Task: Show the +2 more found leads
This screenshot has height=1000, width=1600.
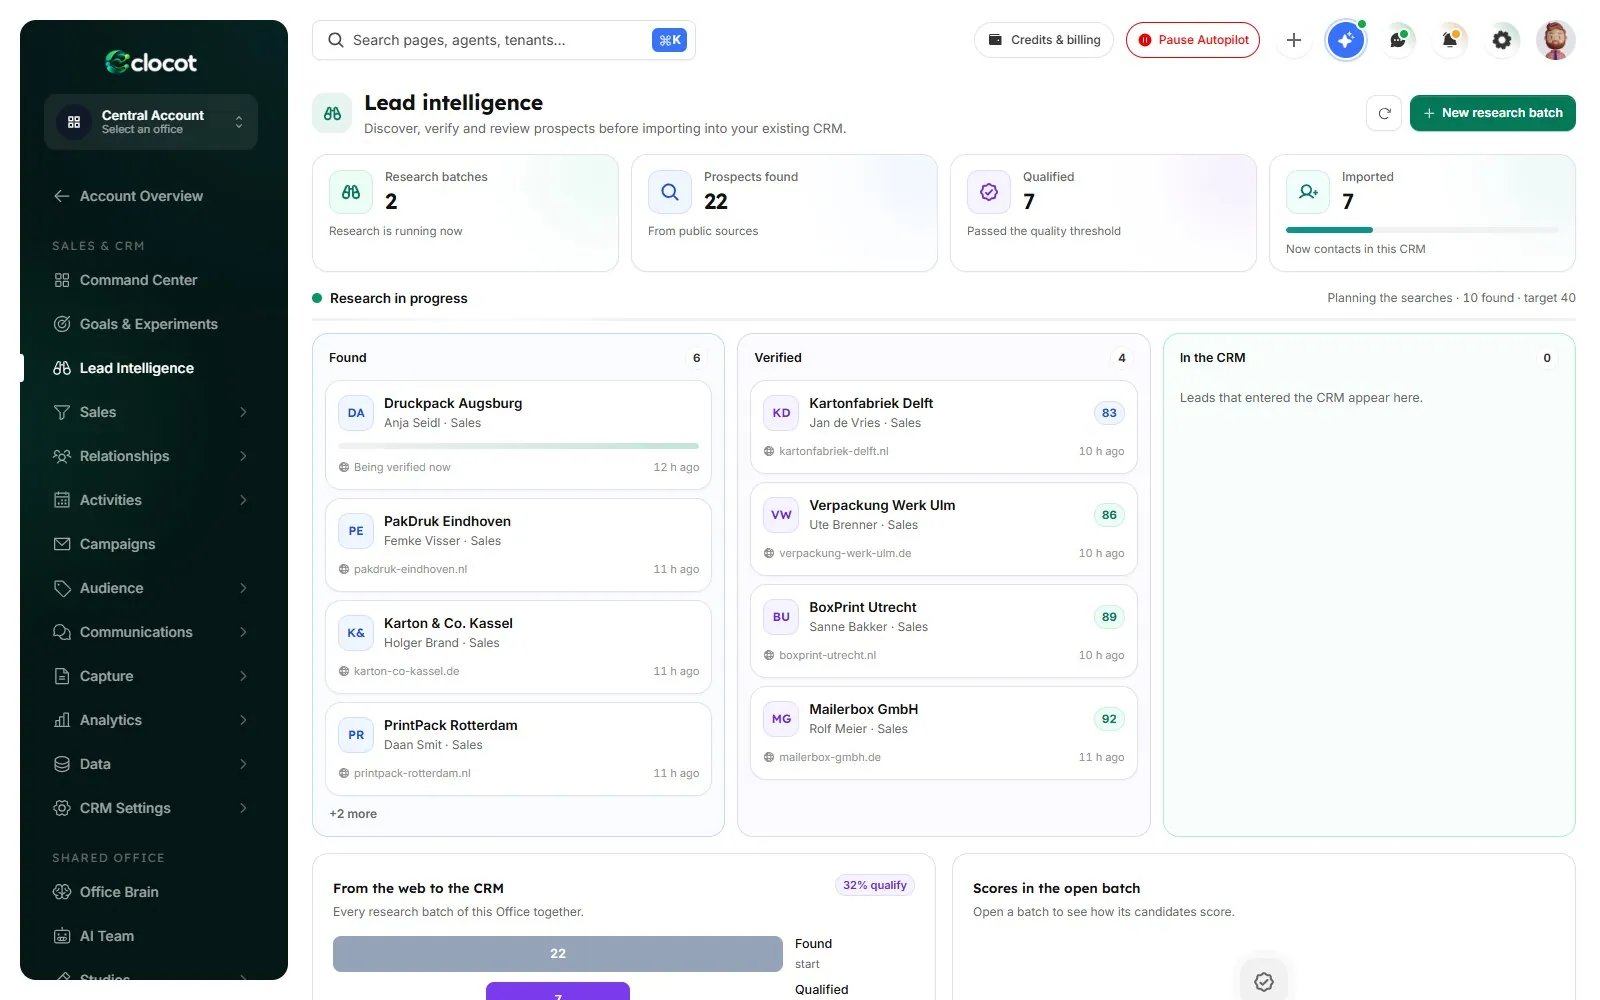Action: pos(353,814)
